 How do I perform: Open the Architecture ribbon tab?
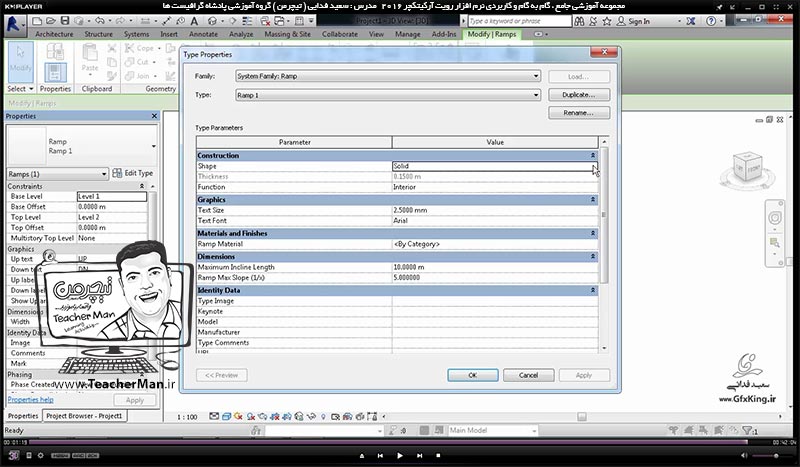pyautogui.click(x=54, y=34)
